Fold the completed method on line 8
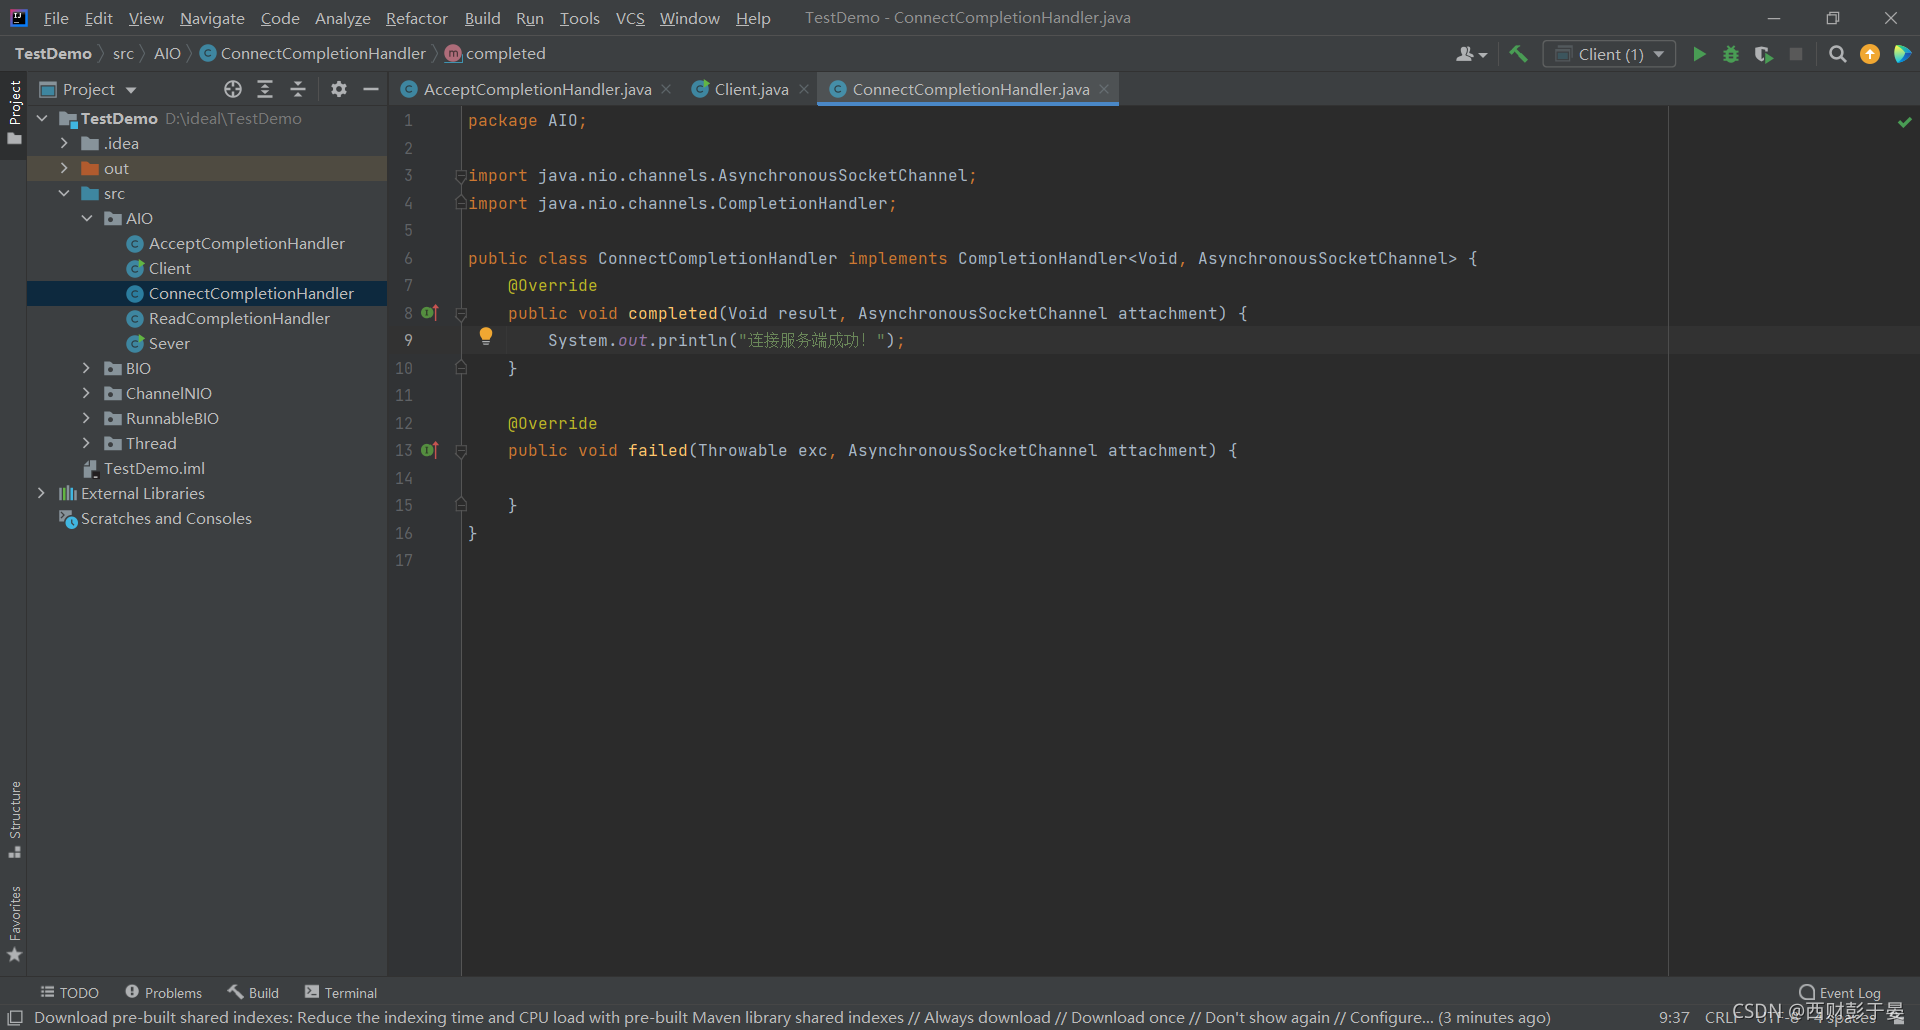 tap(461, 314)
